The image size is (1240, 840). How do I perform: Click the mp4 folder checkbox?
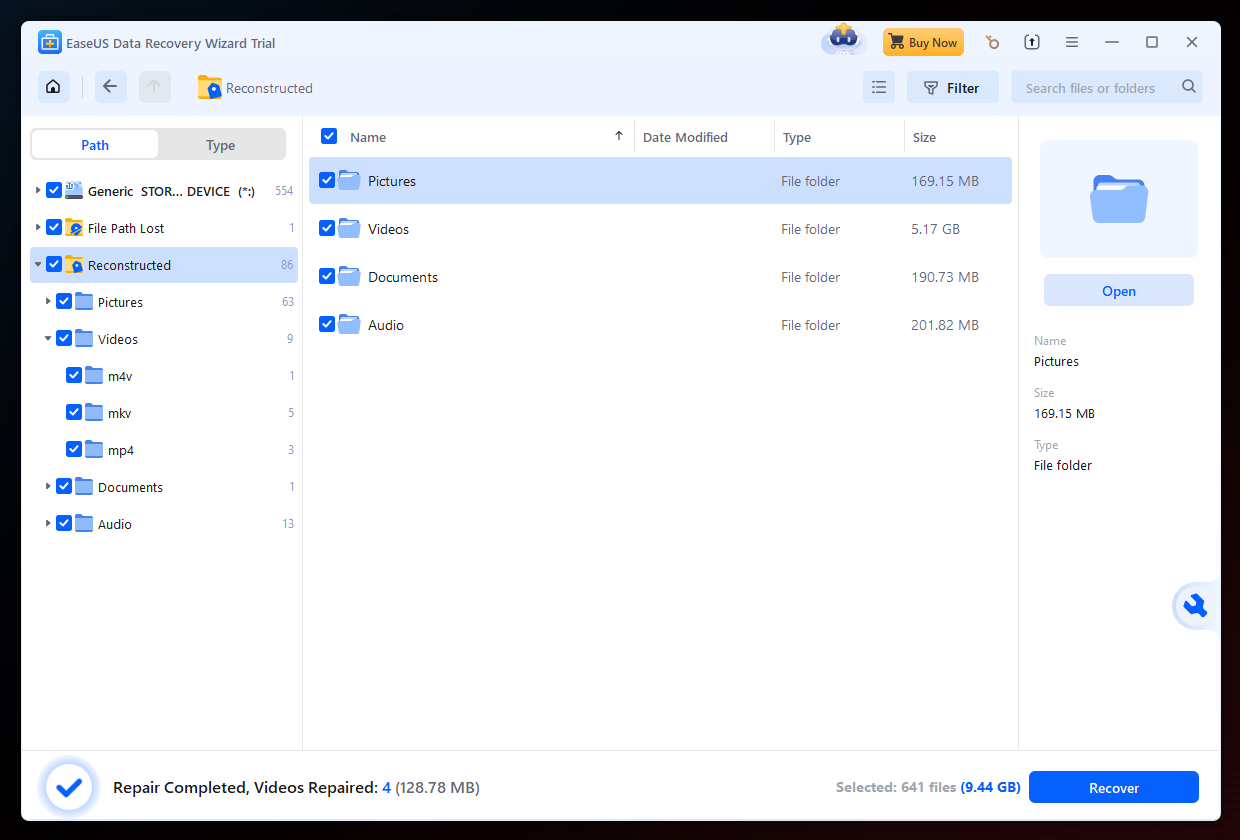pyautogui.click(x=74, y=449)
